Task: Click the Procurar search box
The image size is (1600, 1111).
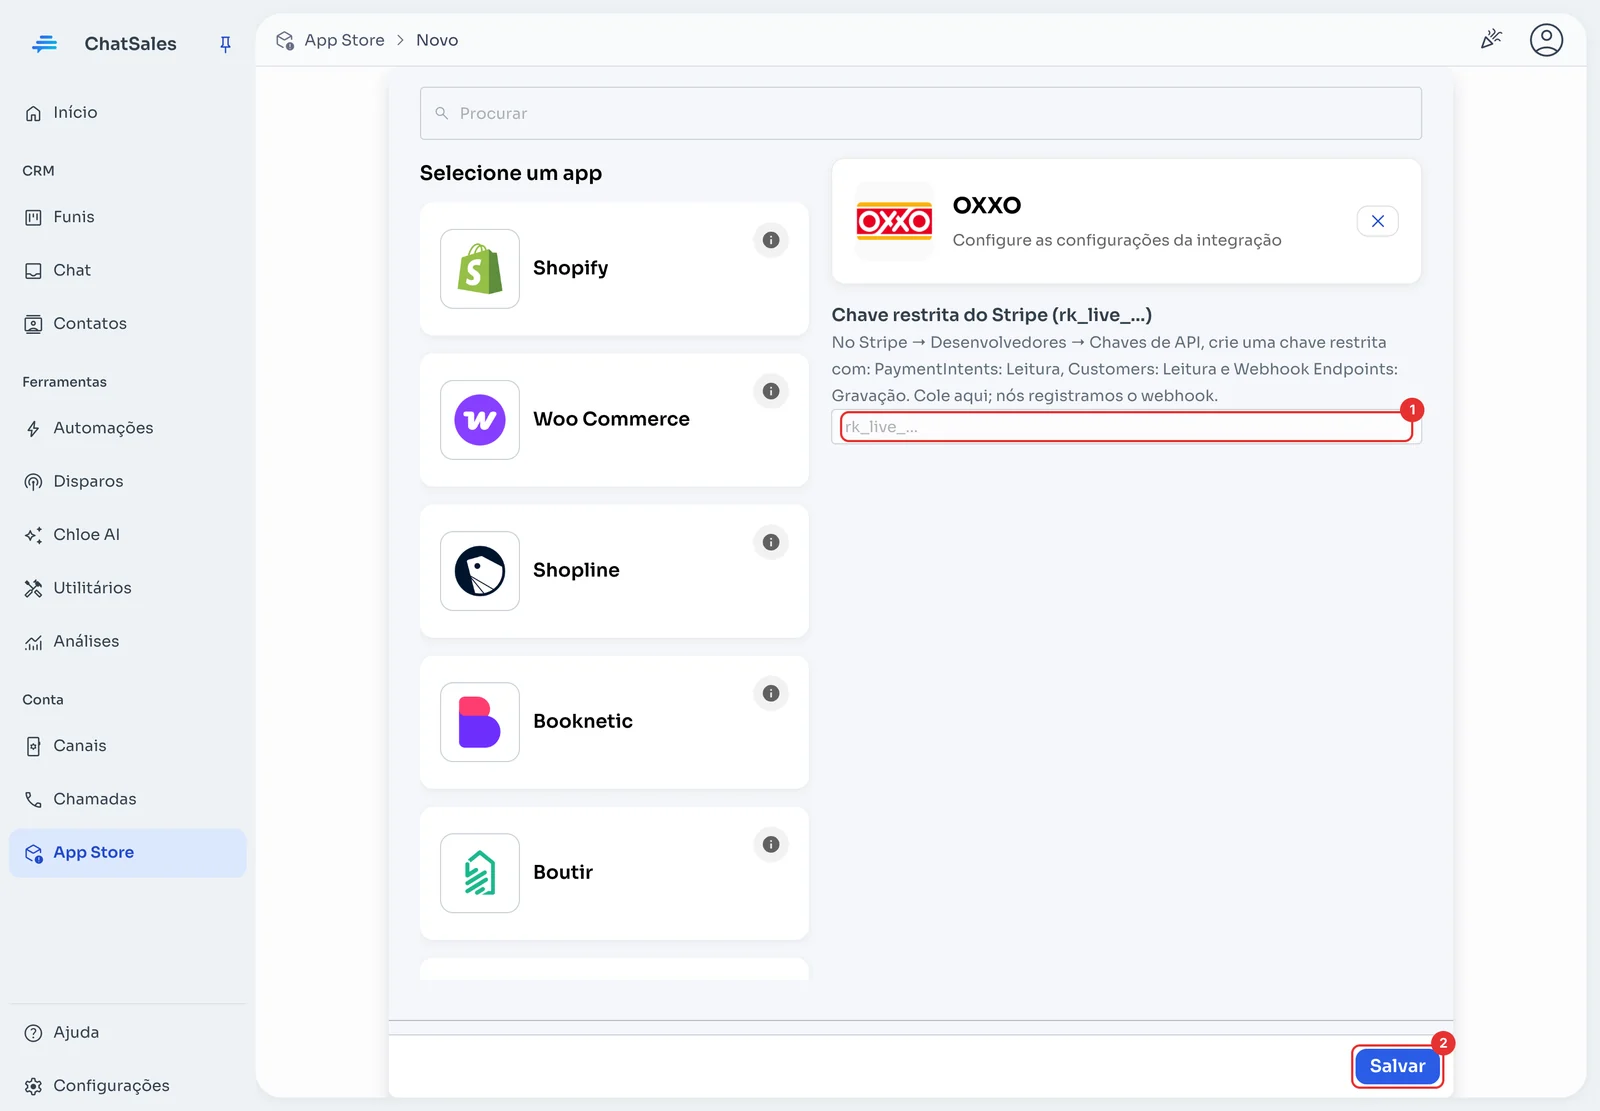Action: coord(920,113)
